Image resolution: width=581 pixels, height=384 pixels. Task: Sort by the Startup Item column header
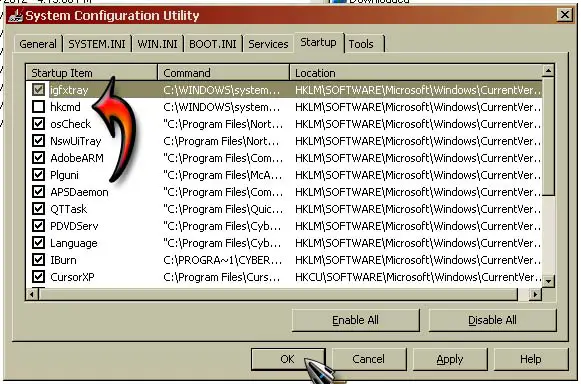click(x=92, y=73)
